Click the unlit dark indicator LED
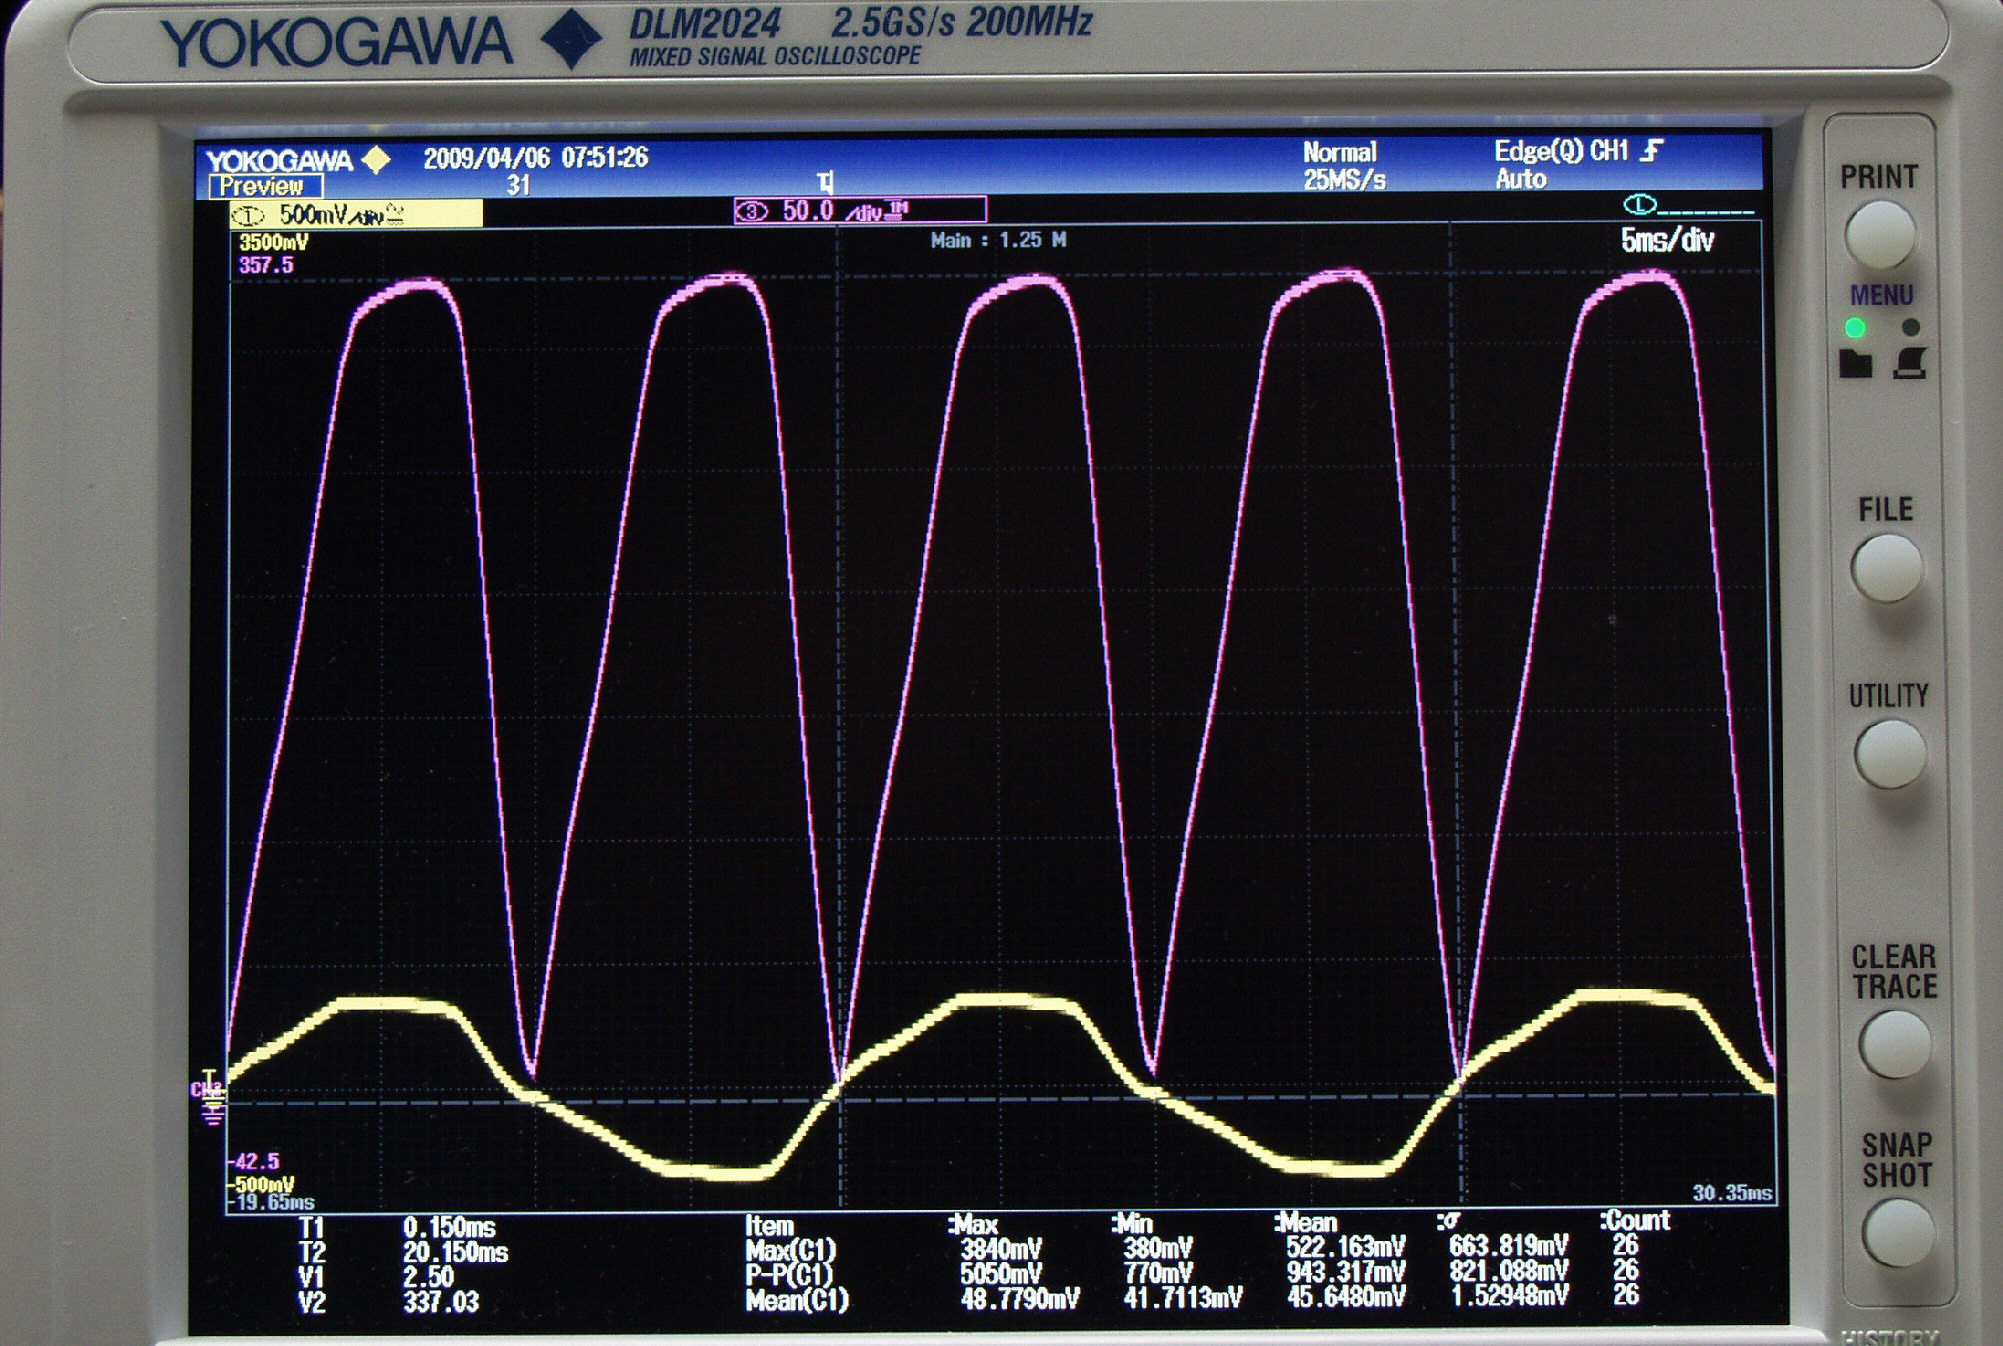Screen dimensions: 2003x1346 pyautogui.click(x=1911, y=327)
